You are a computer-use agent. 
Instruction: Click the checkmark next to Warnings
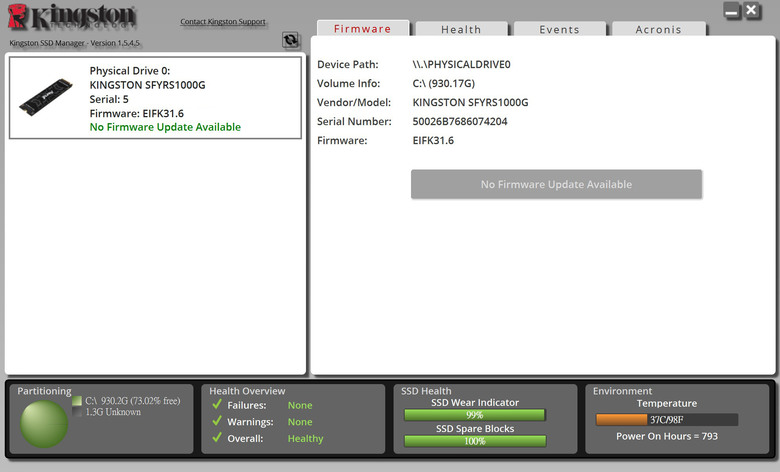point(217,421)
